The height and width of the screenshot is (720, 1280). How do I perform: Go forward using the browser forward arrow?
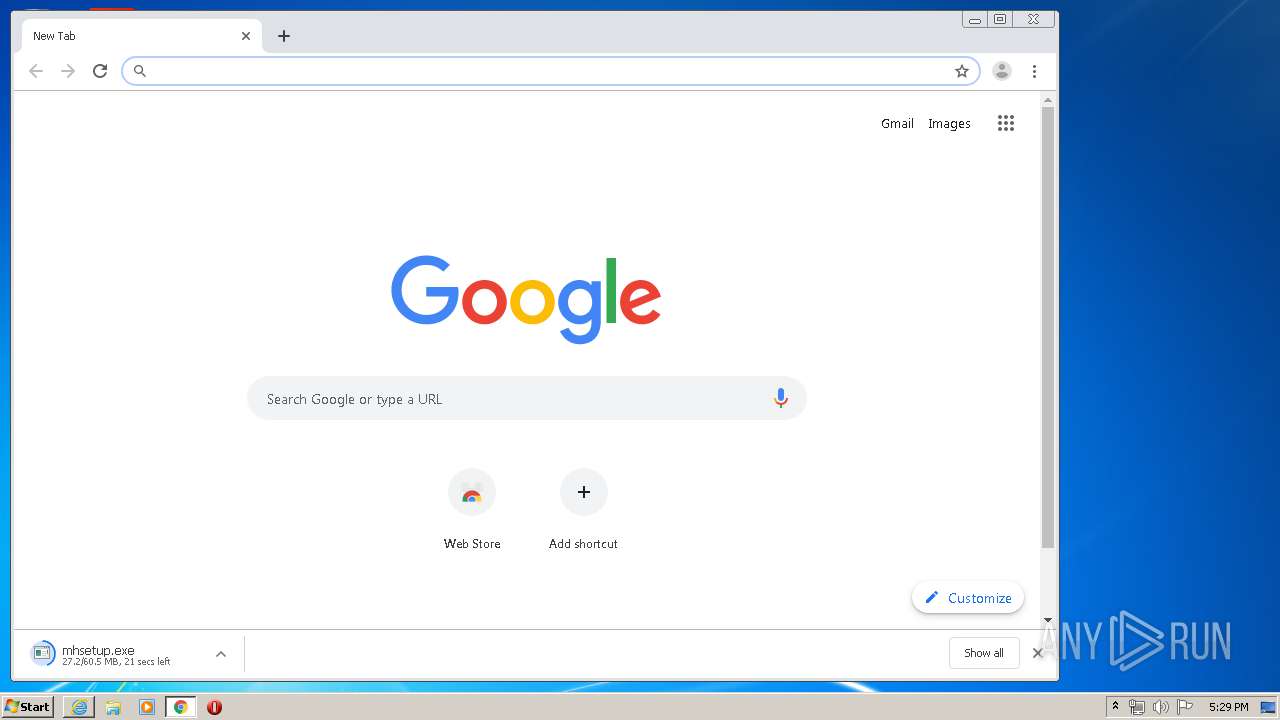[68, 71]
